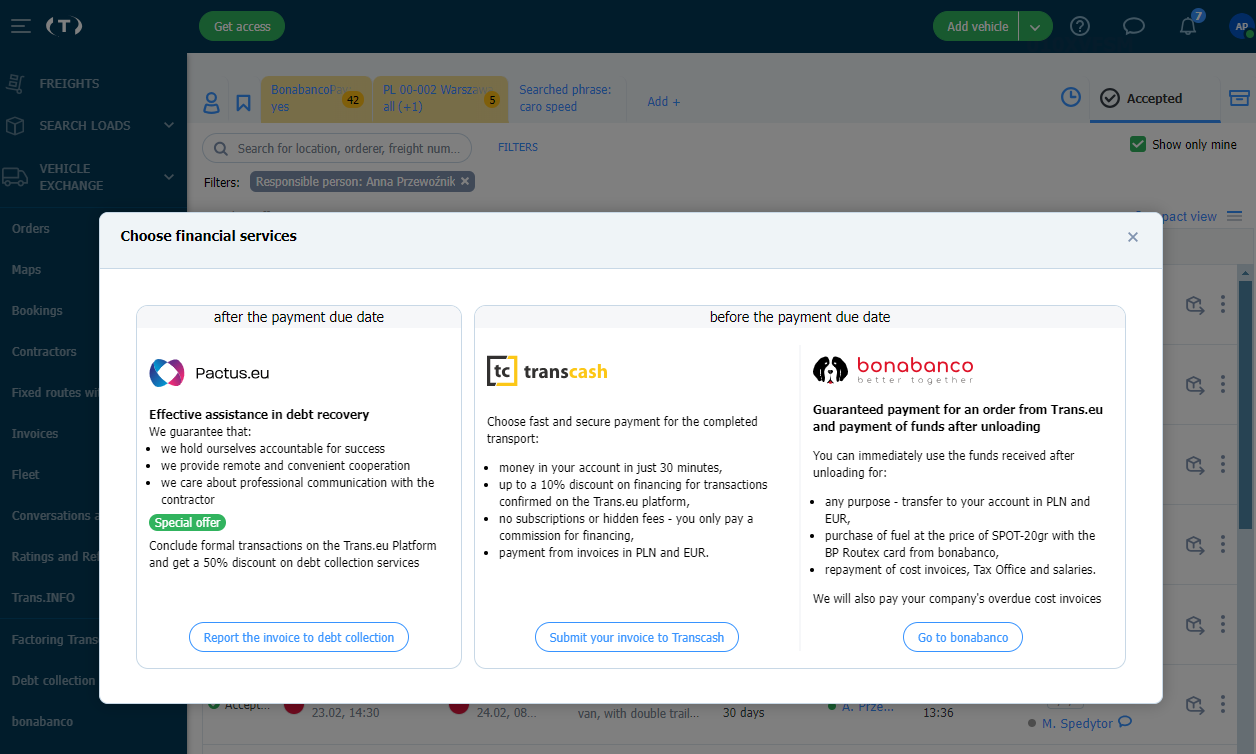Close the Choose financial services dialog
Image resolution: width=1256 pixels, height=754 pixels.
1133,237
